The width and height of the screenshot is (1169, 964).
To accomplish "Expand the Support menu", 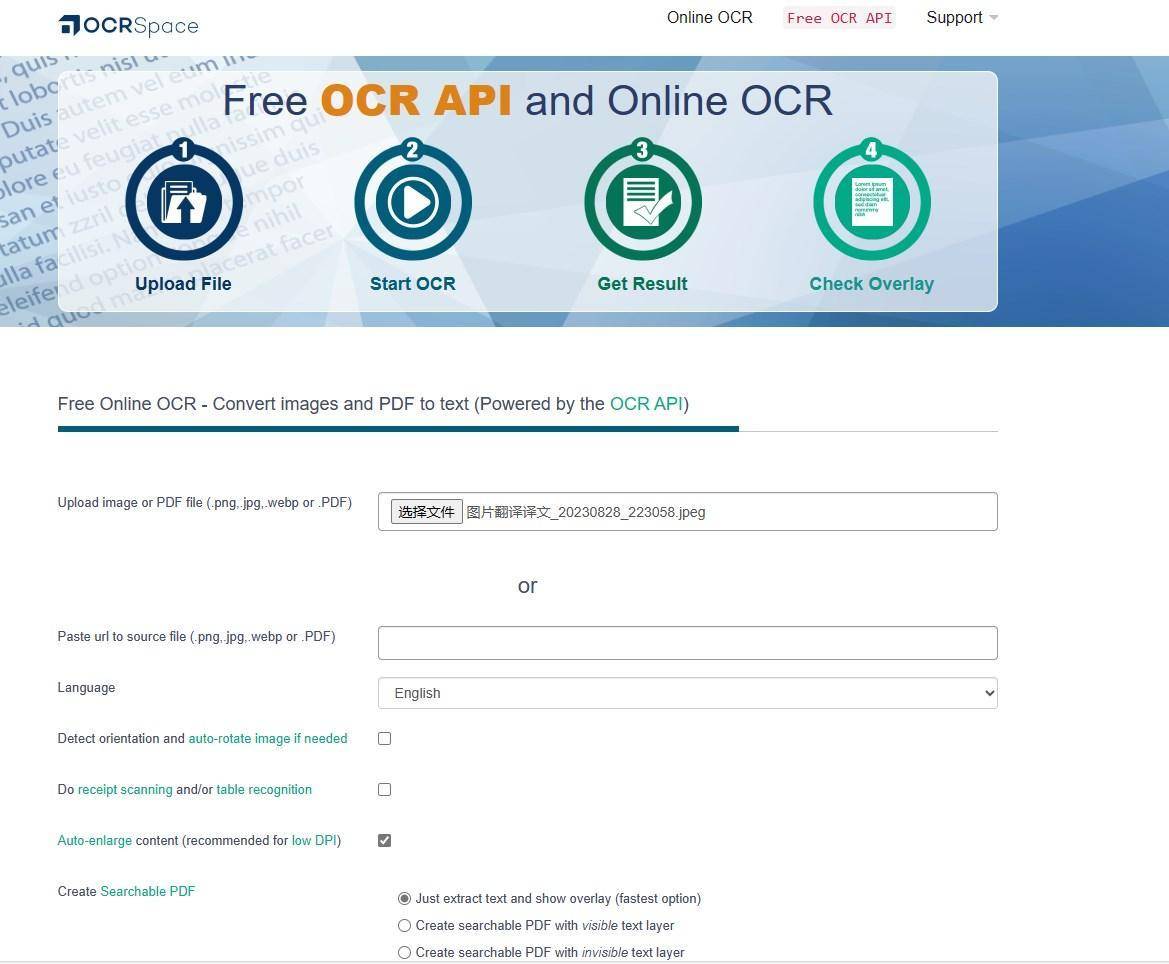I will (x=962, y=17).
